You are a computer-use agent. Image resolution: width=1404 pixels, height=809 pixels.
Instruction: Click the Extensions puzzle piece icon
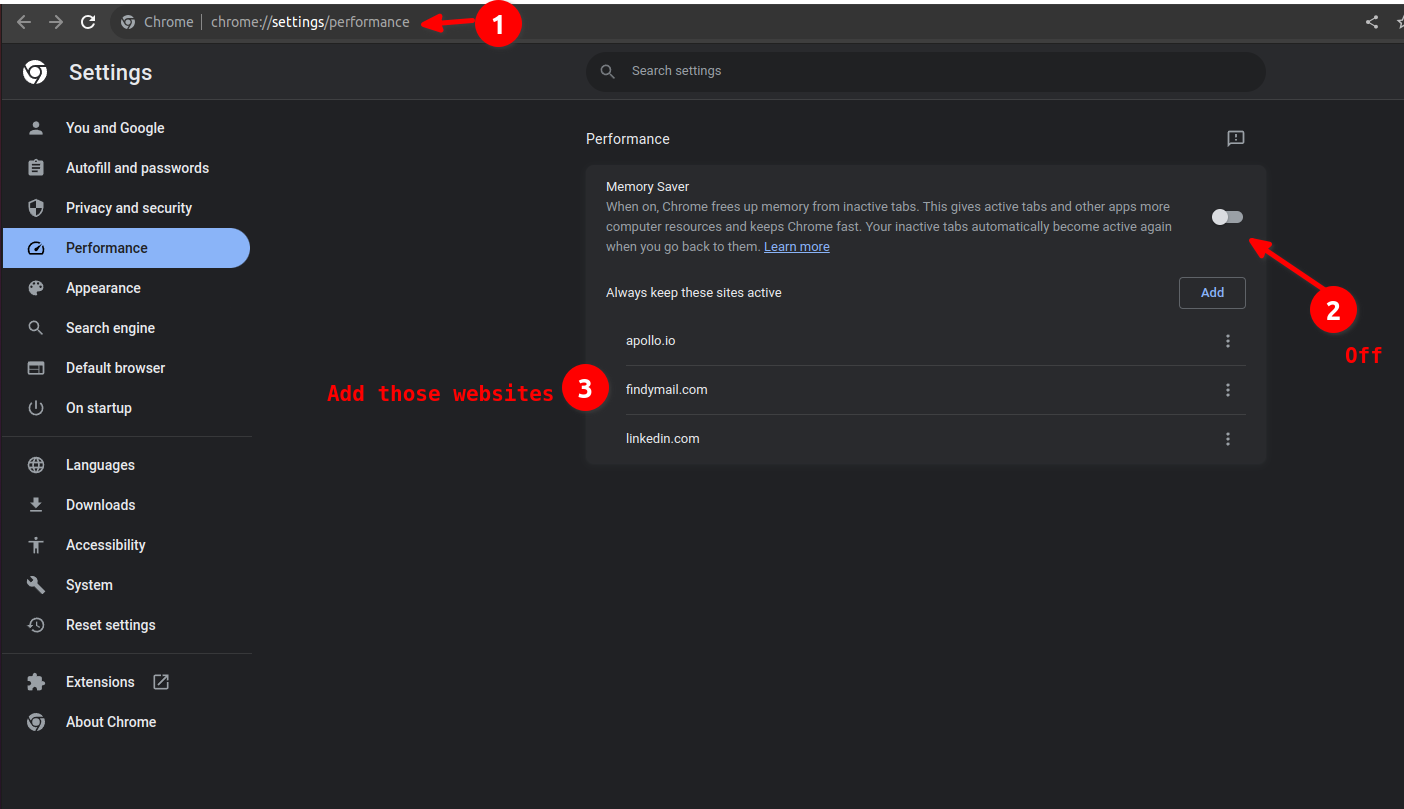(36, 682)
